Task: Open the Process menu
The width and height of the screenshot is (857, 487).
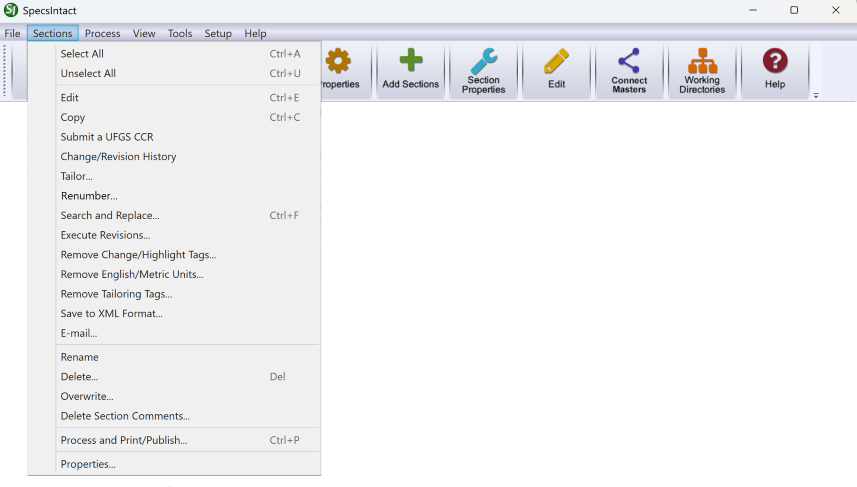Action: [x=102, y=33]
